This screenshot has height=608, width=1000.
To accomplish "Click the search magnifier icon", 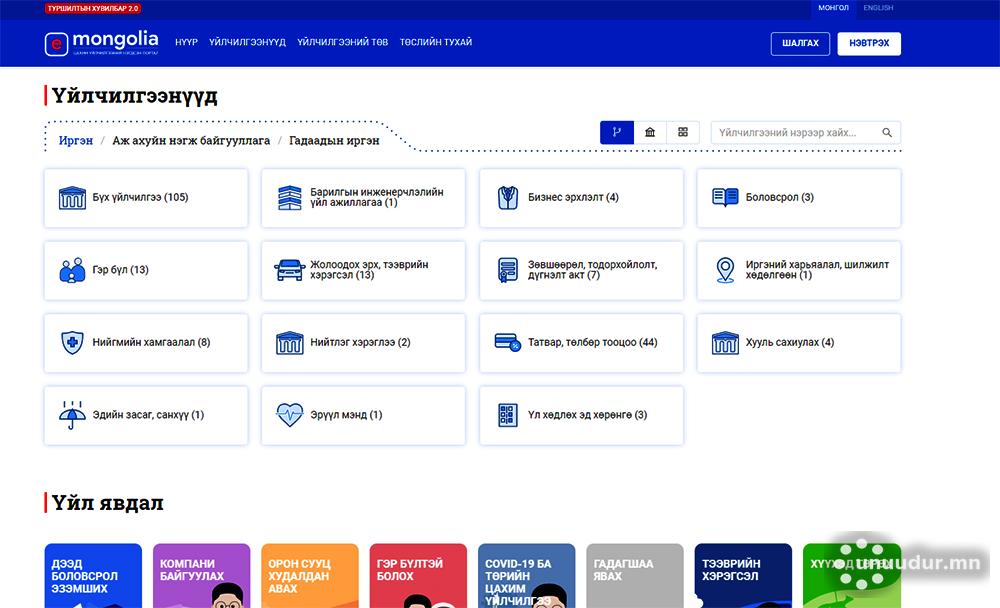I will (x=887, y=132).
